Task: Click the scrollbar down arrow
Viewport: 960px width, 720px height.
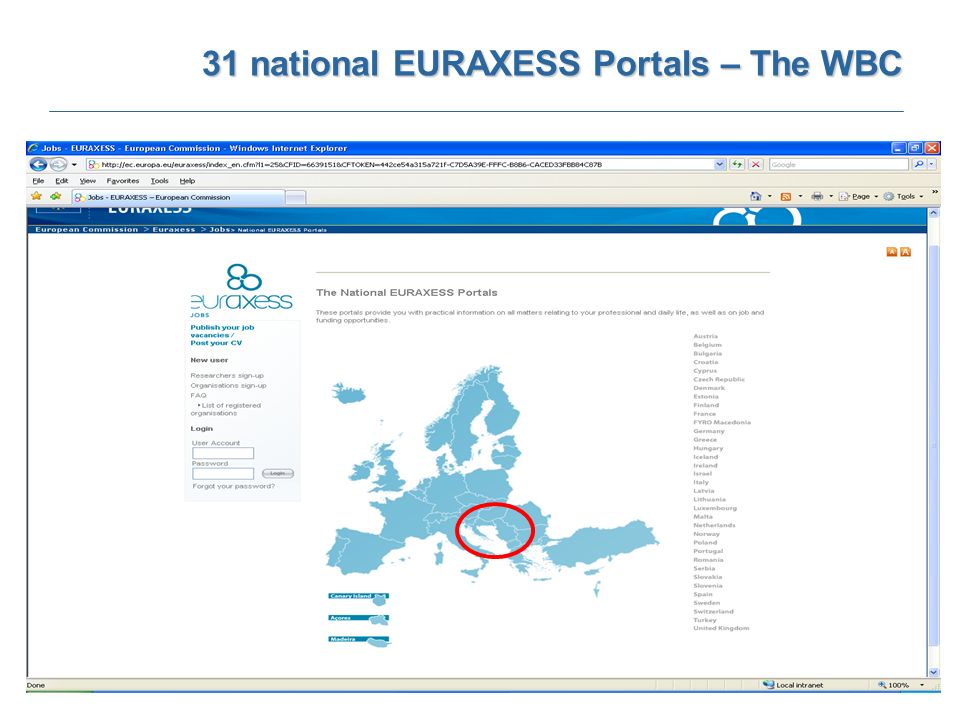Action: coord(934,672)
